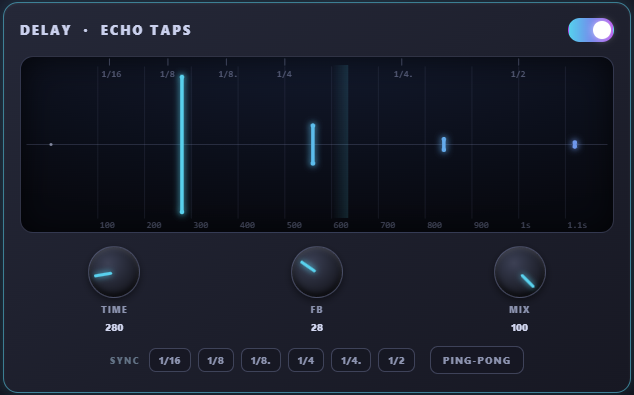This screenshot has width=634, height=395.
Task: Click the MIX knob
Action: click(x=520, y=272)
